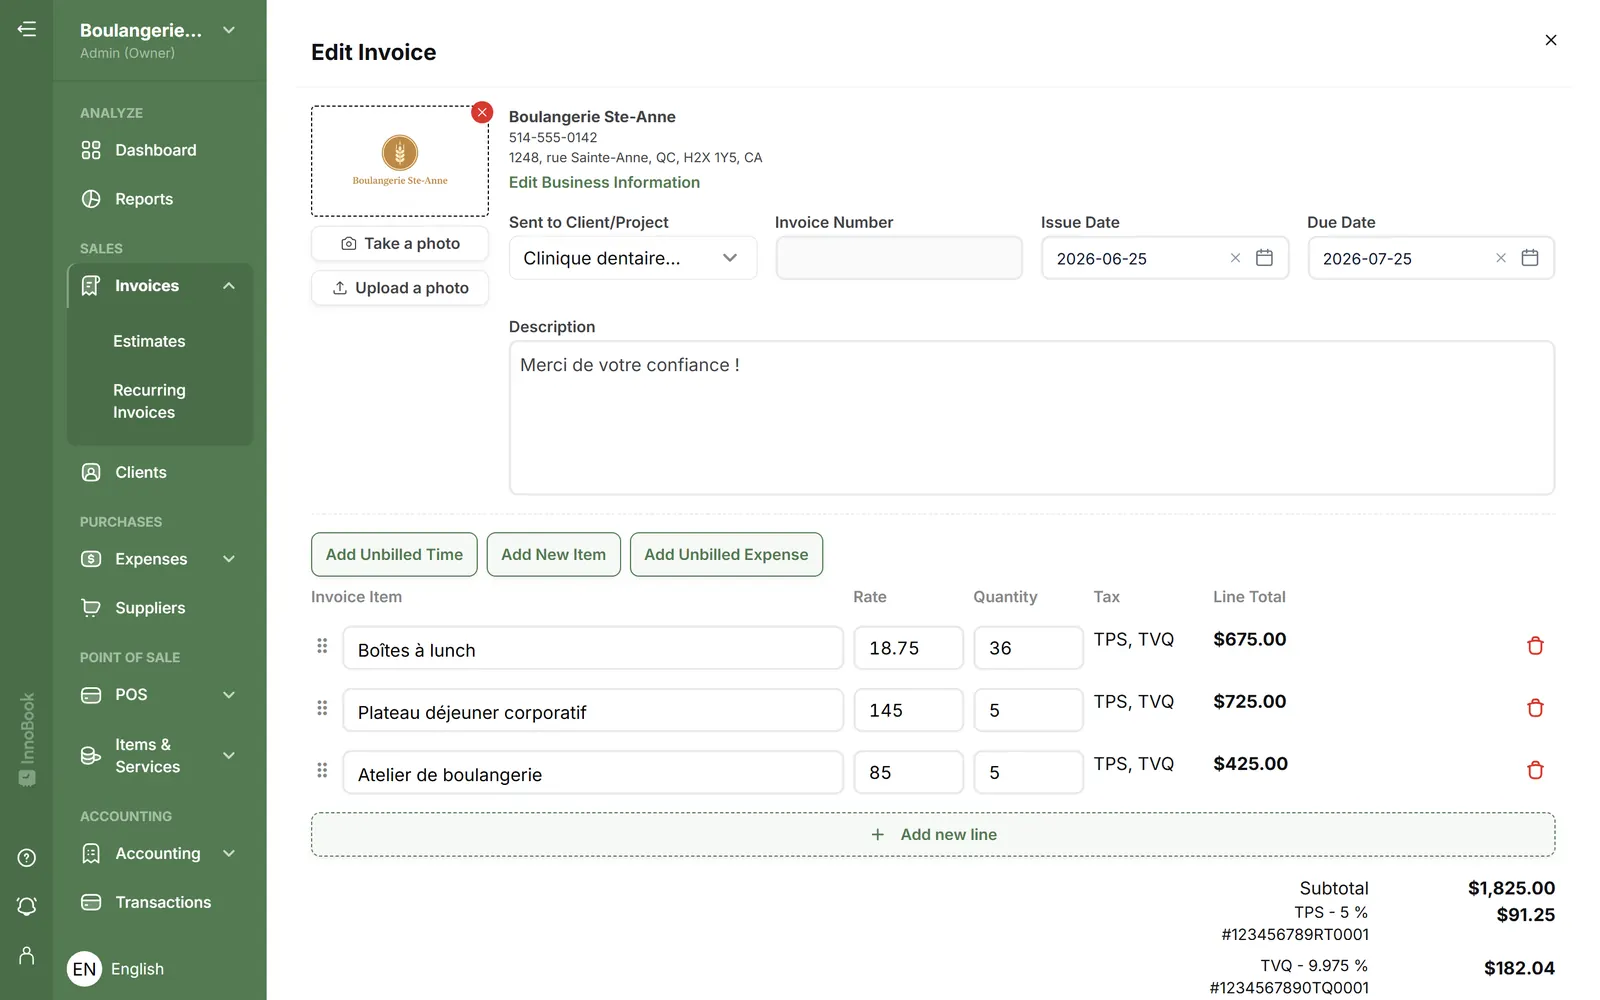The image size is (1600, 1000).
Task: Open the user profile icon
Action: [x=27, y=956]
